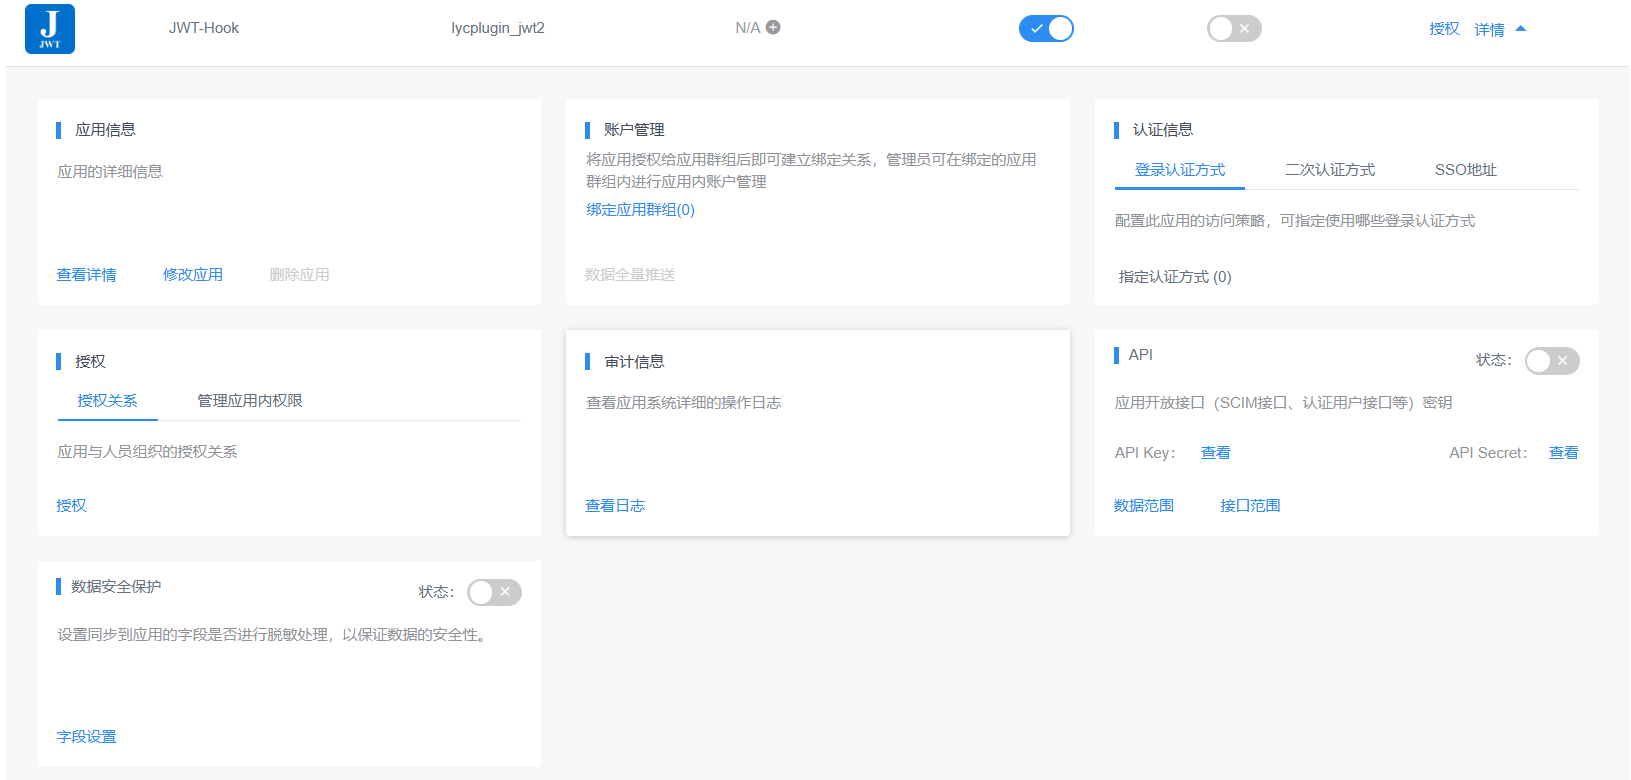The height and width of the screenshot is (780, 1631).
Task: Select the 登录认证方式 tab
Action: click(x=1179, y=170)
